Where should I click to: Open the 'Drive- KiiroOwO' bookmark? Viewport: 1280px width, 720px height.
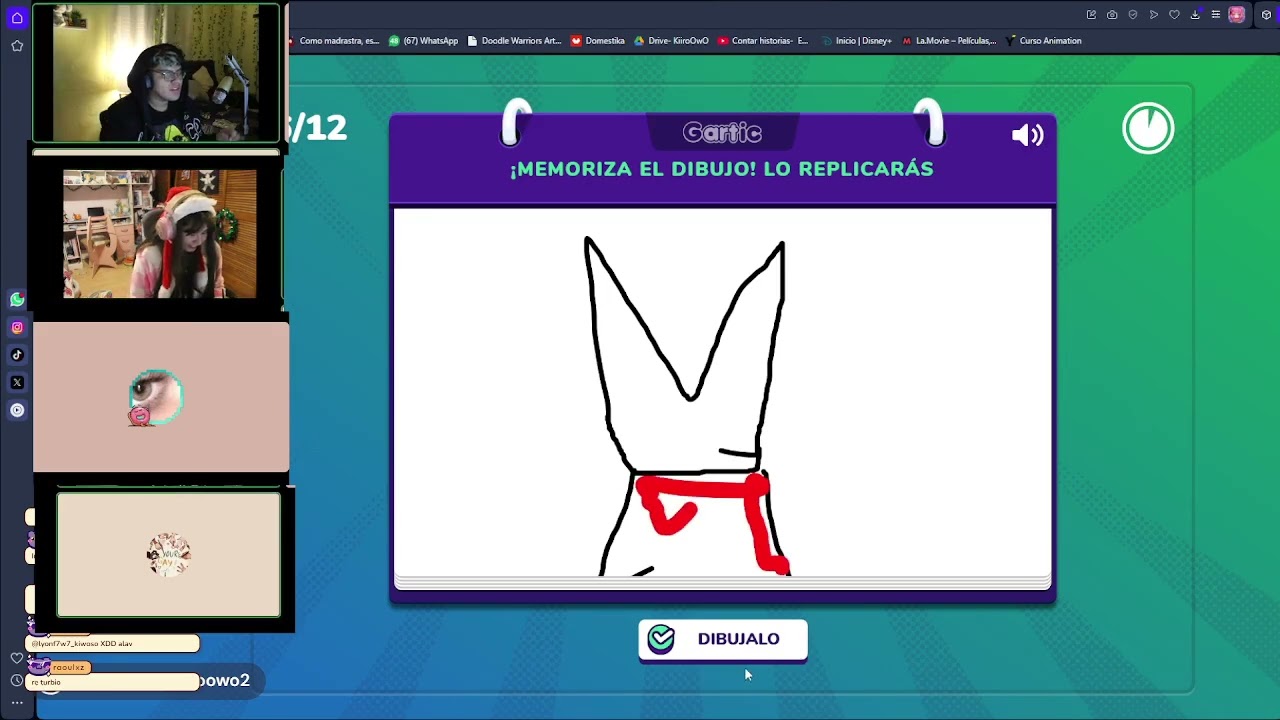click(671, 41)
